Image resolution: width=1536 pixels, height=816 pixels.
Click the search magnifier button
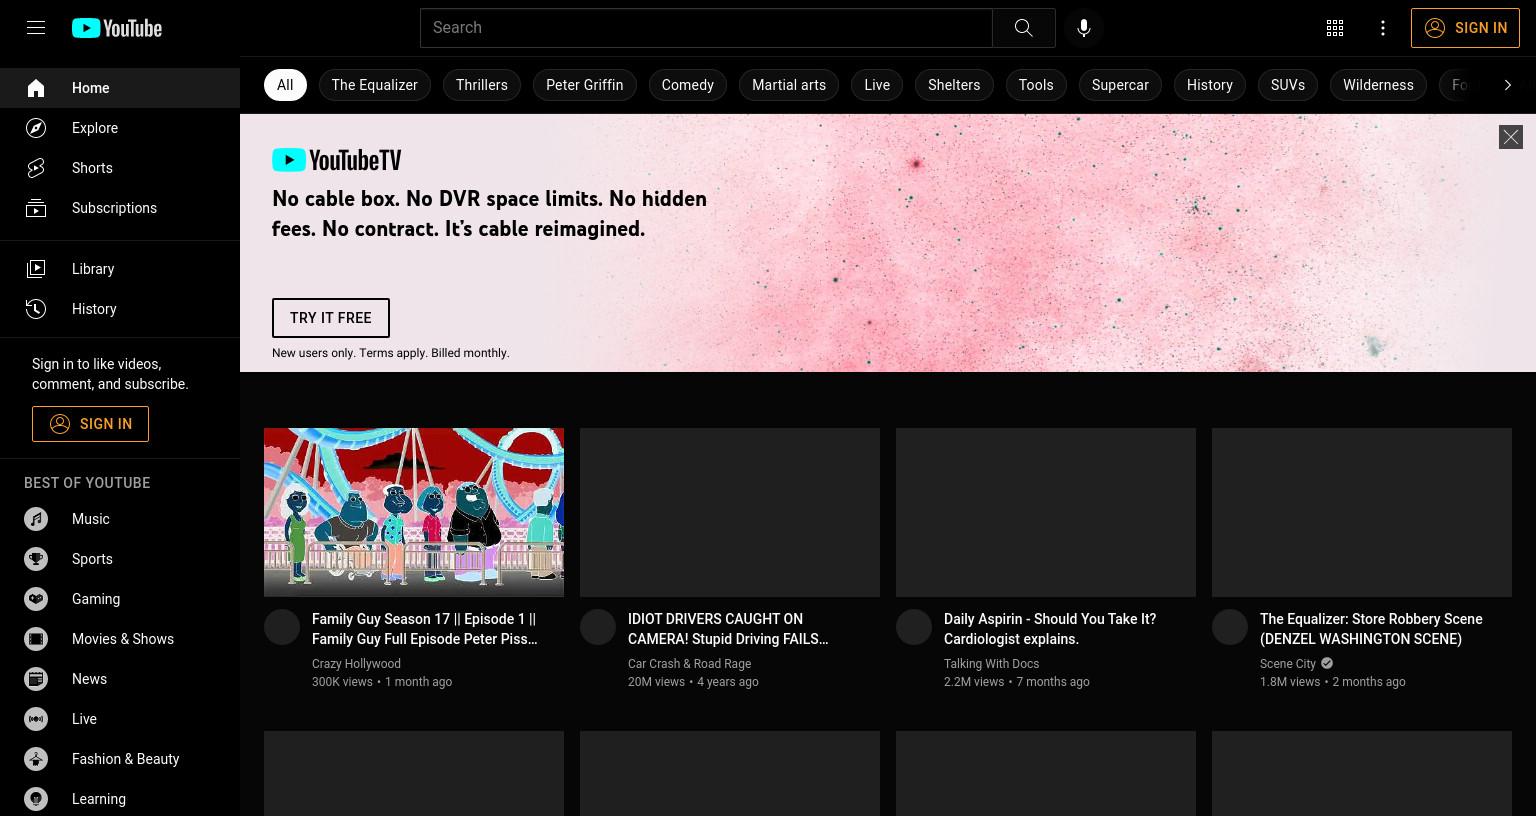click(x=1023, y=28)
